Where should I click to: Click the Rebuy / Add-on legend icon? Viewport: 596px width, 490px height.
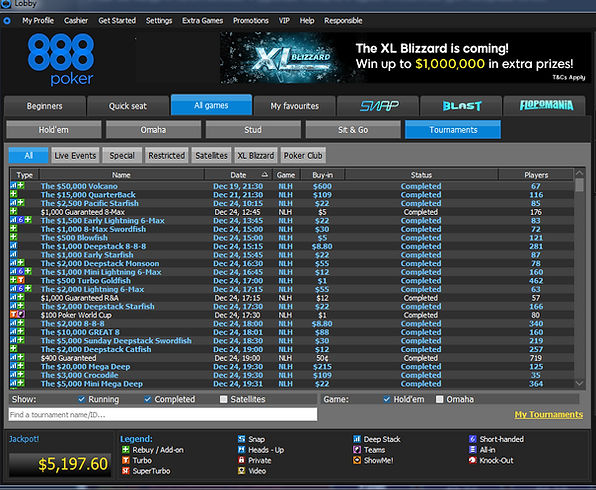point(125,450)
